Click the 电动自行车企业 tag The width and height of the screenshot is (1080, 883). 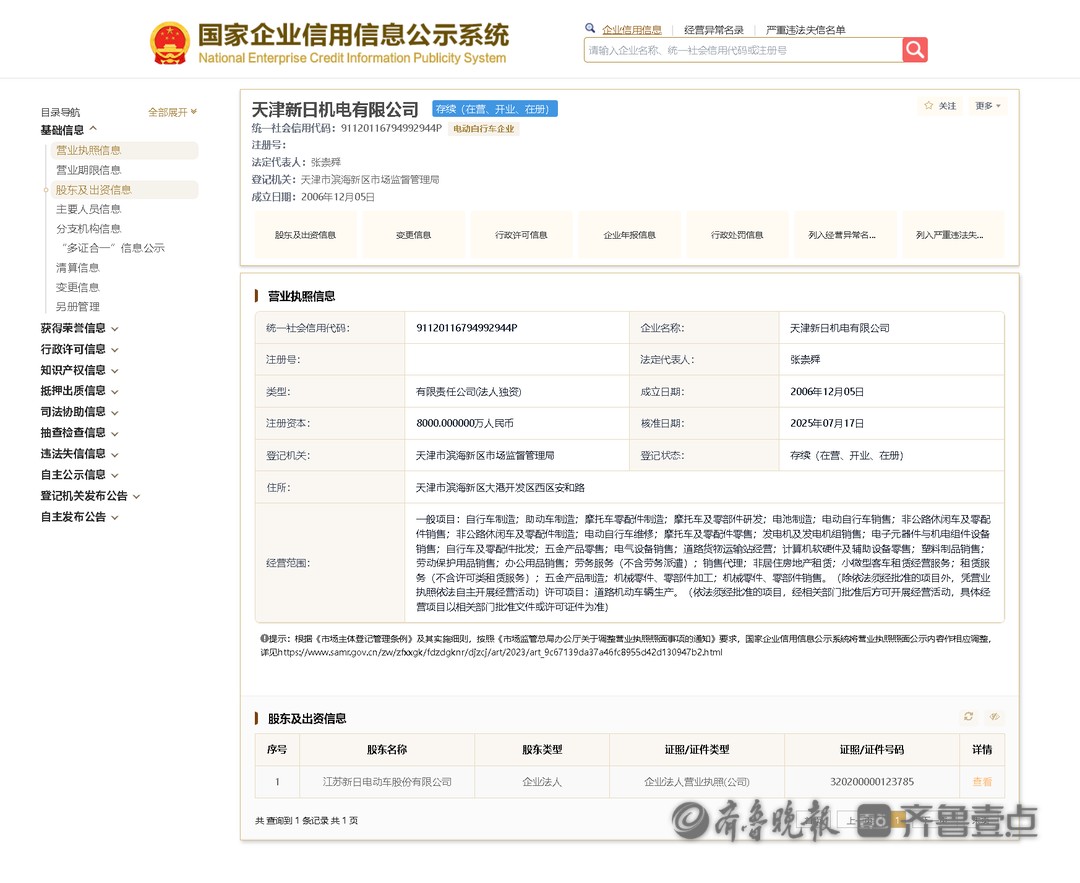pyautogui.click(x=484, y=129)
